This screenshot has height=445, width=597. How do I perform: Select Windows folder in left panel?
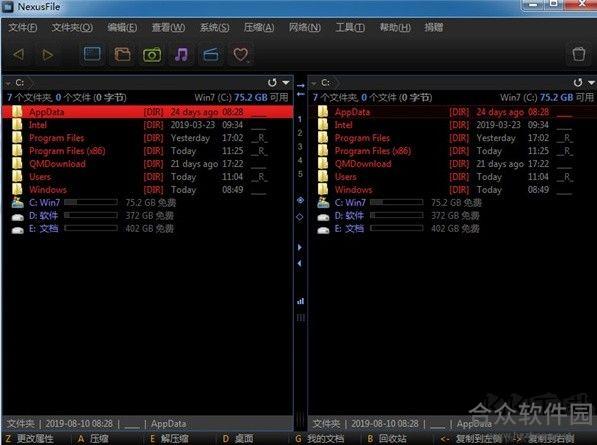[147, 190]
